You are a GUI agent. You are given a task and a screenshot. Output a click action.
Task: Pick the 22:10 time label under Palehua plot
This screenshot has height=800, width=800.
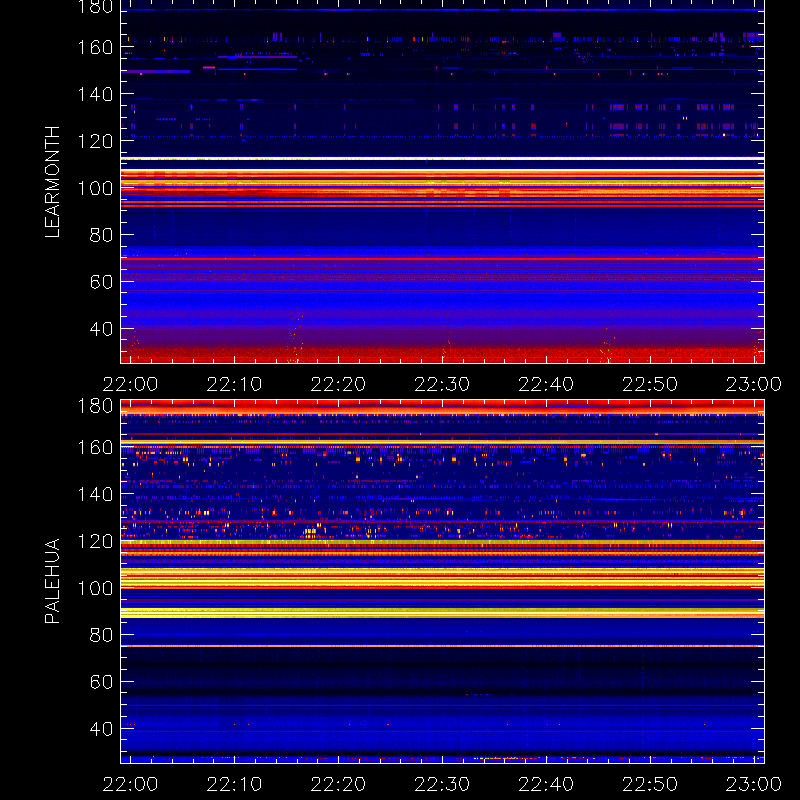tap(234, 784)
